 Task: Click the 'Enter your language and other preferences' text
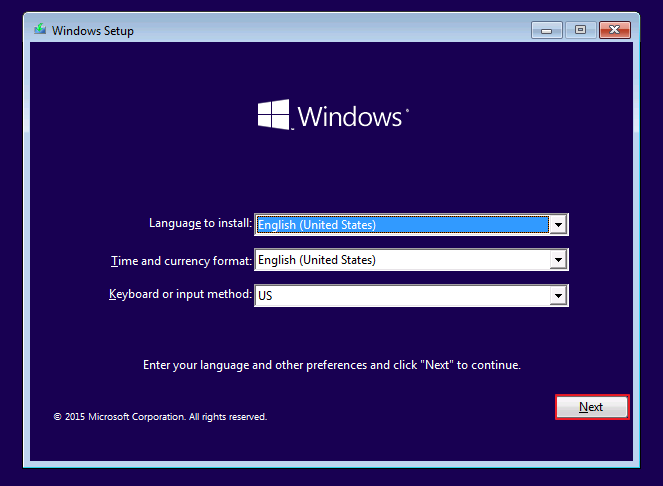pyautogui.click(x=332, y=365)
